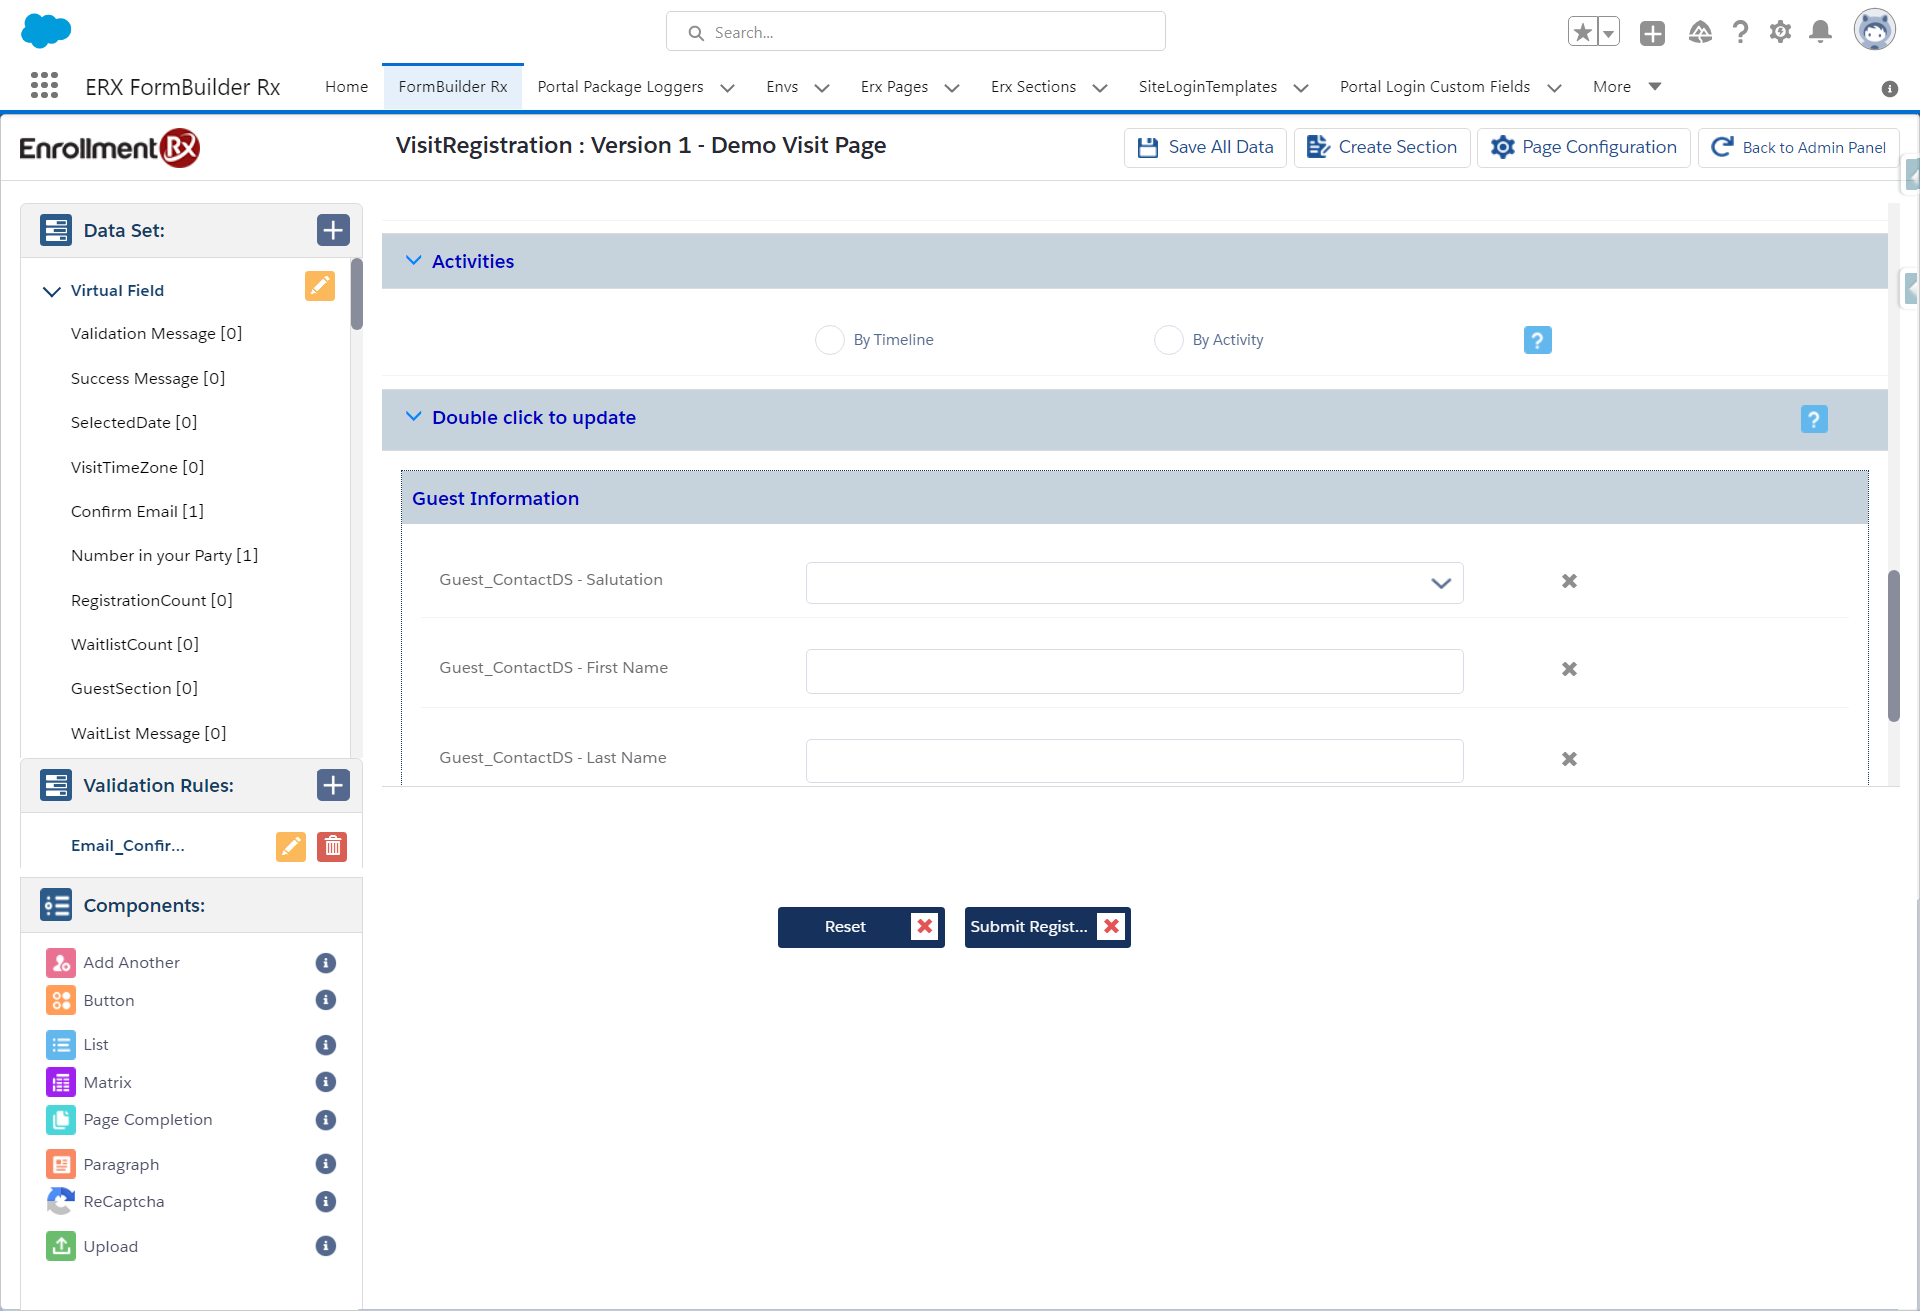This screenshot has width=1920, height=1311.
Task: Collapse the Activities section
Action: (x=413, y=261)
